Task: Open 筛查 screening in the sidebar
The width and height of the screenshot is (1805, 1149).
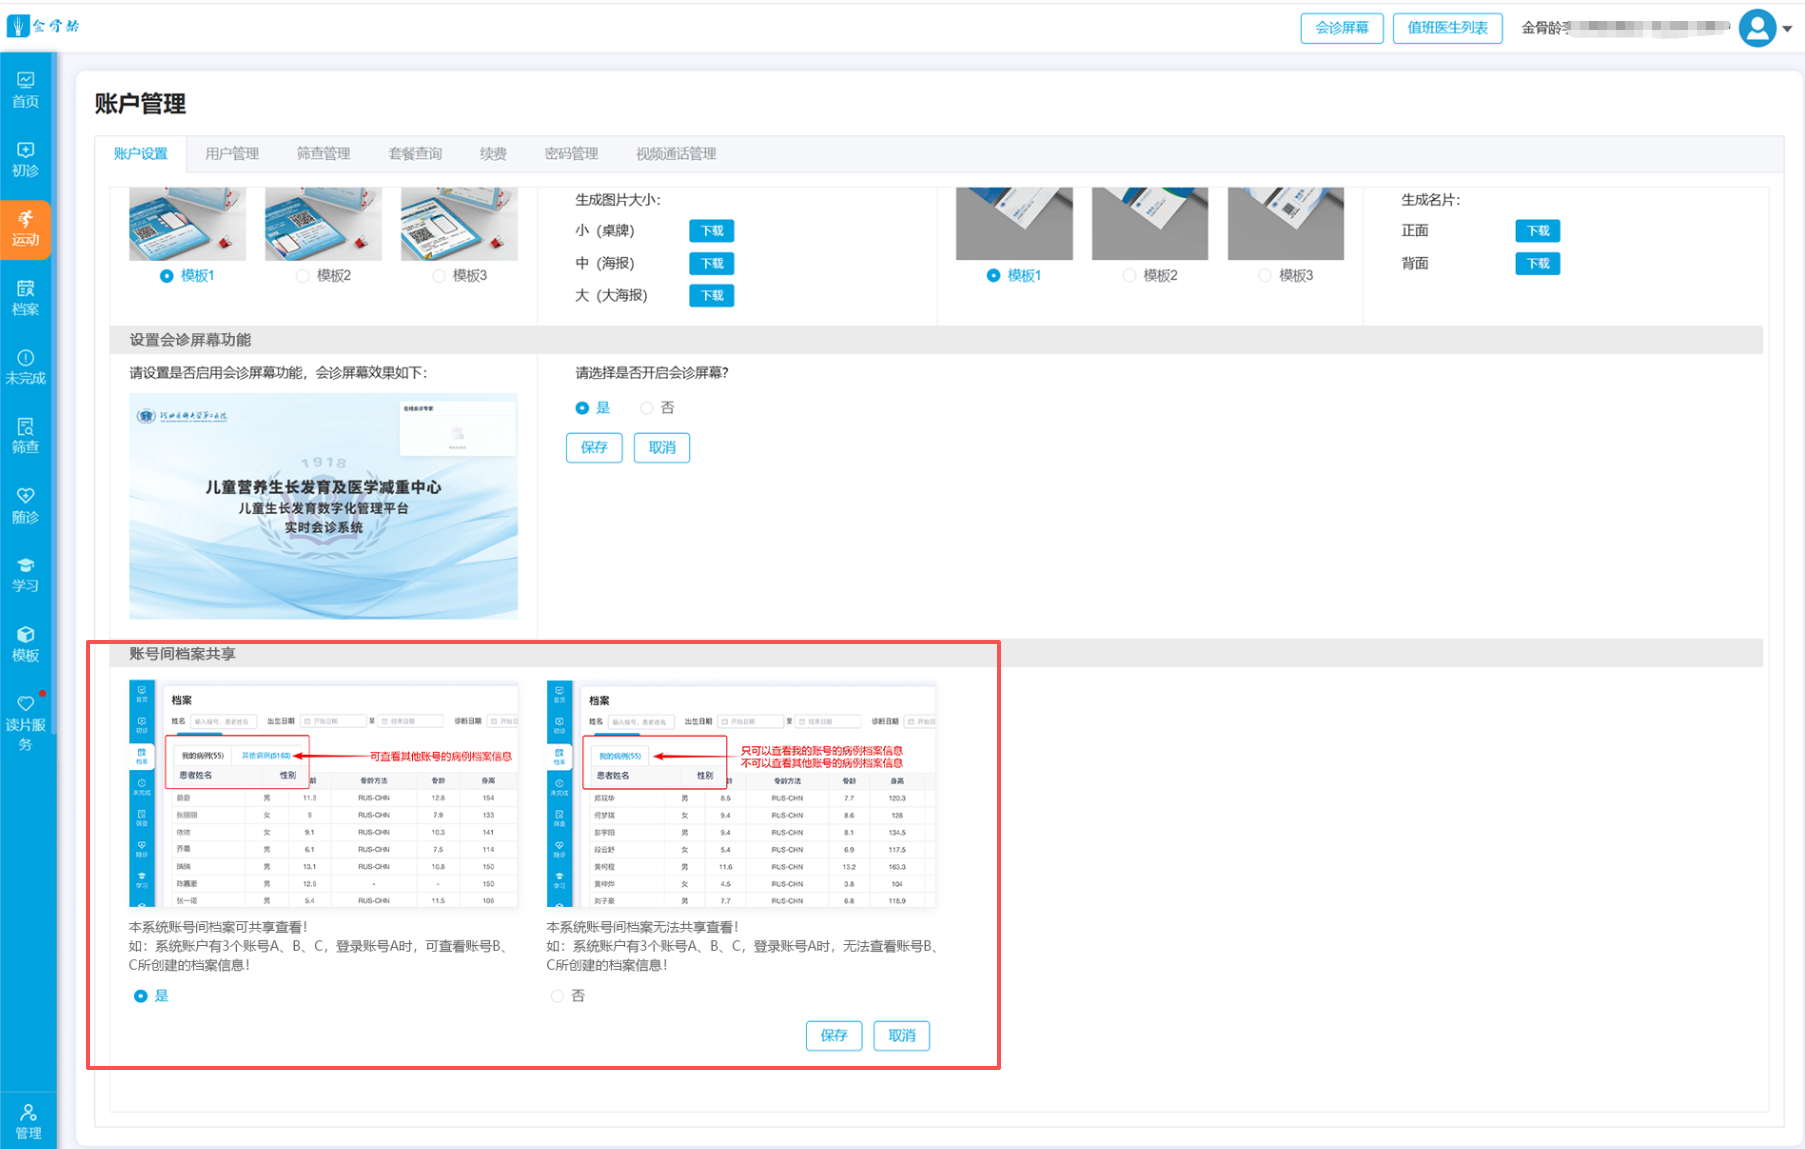Action: pos(26,436)
